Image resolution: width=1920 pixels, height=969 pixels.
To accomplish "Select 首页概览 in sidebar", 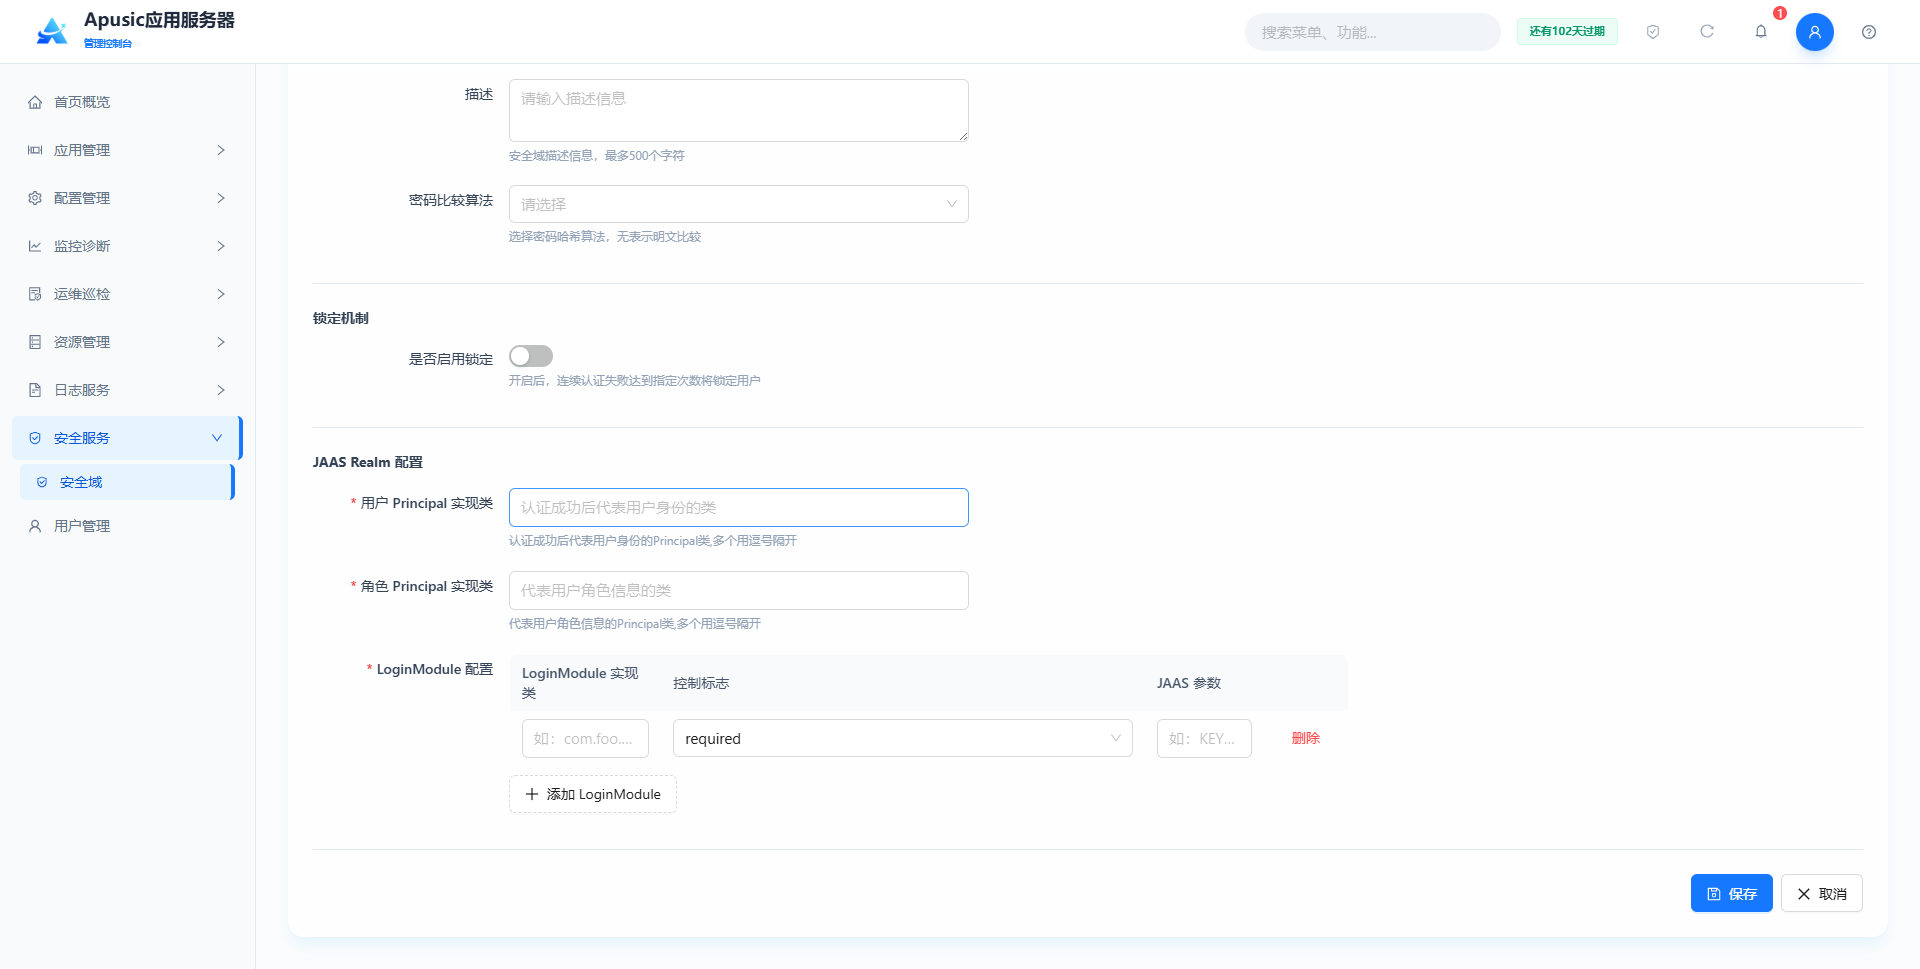I will coord(127,102).
